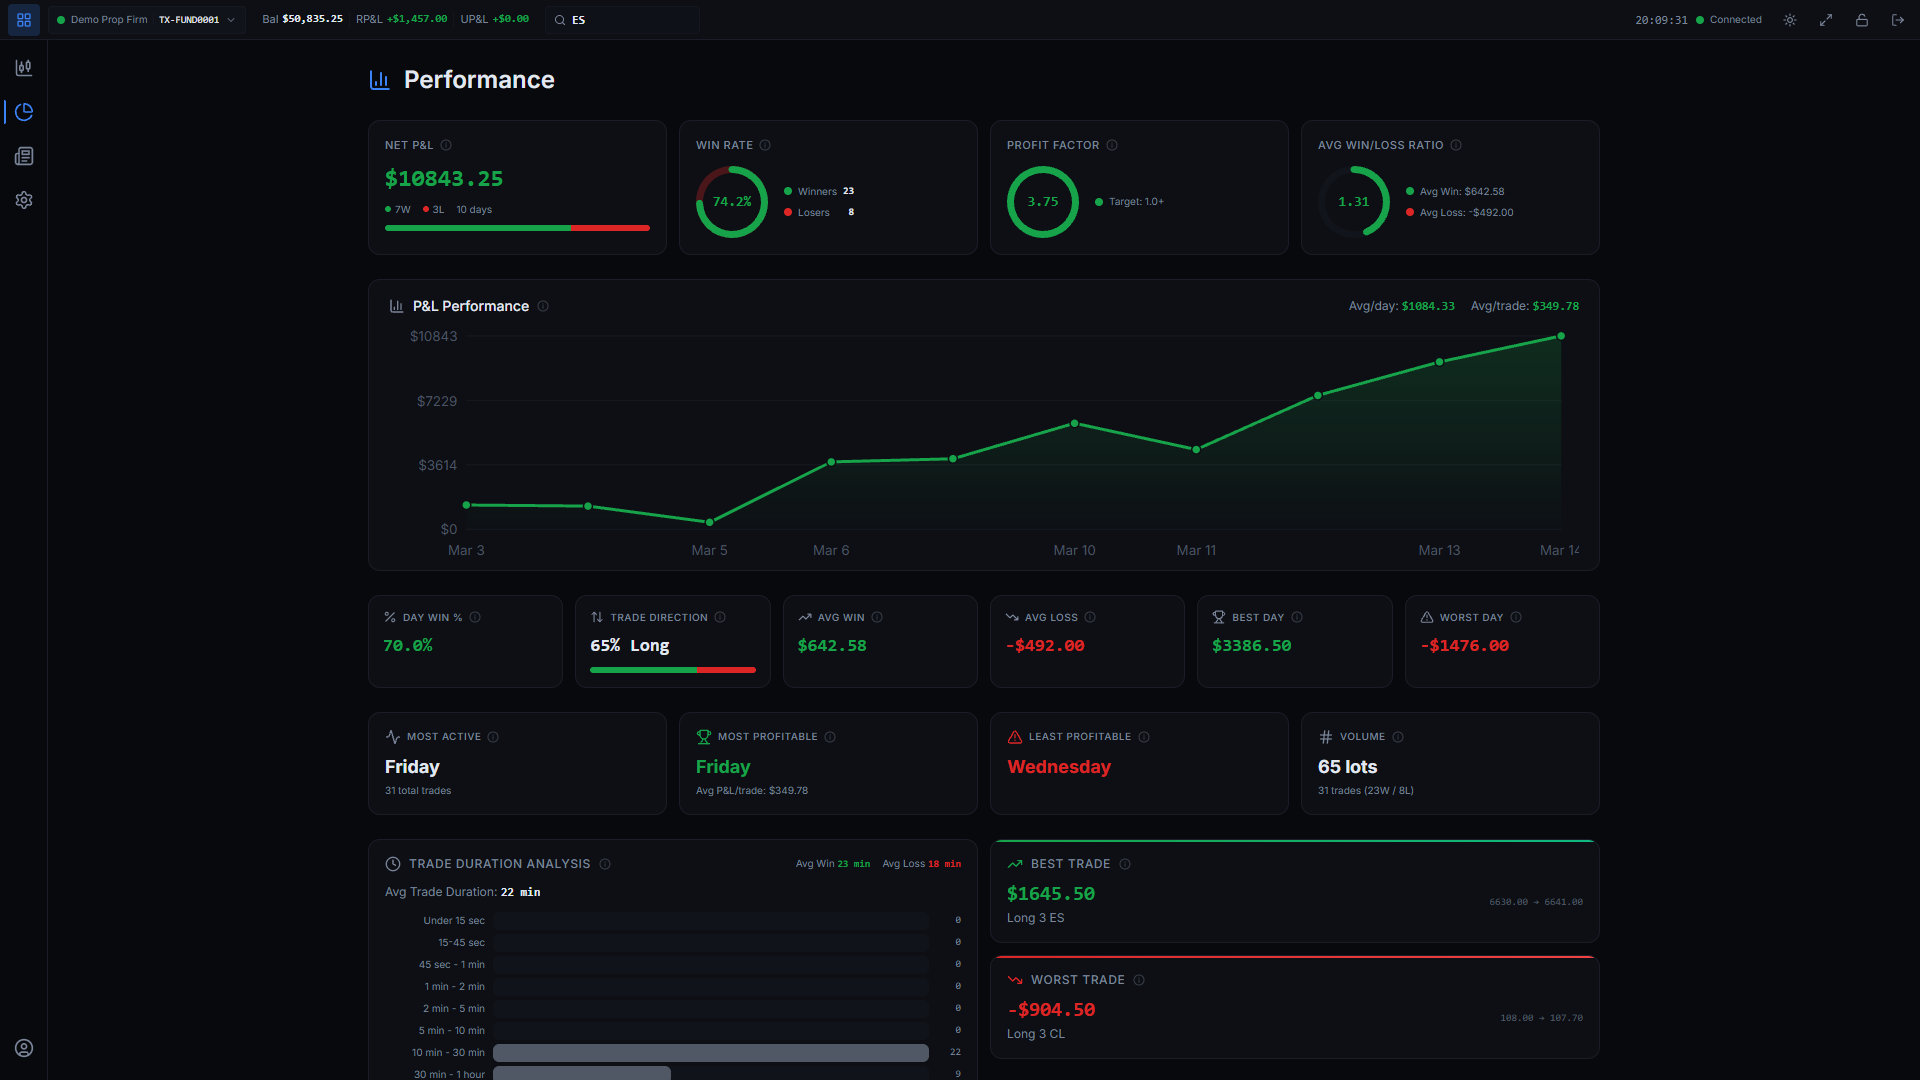The width and height of the screenshot is (1920, 1080).
Task: Show info for Most Profitable
Action: (830, 737)
